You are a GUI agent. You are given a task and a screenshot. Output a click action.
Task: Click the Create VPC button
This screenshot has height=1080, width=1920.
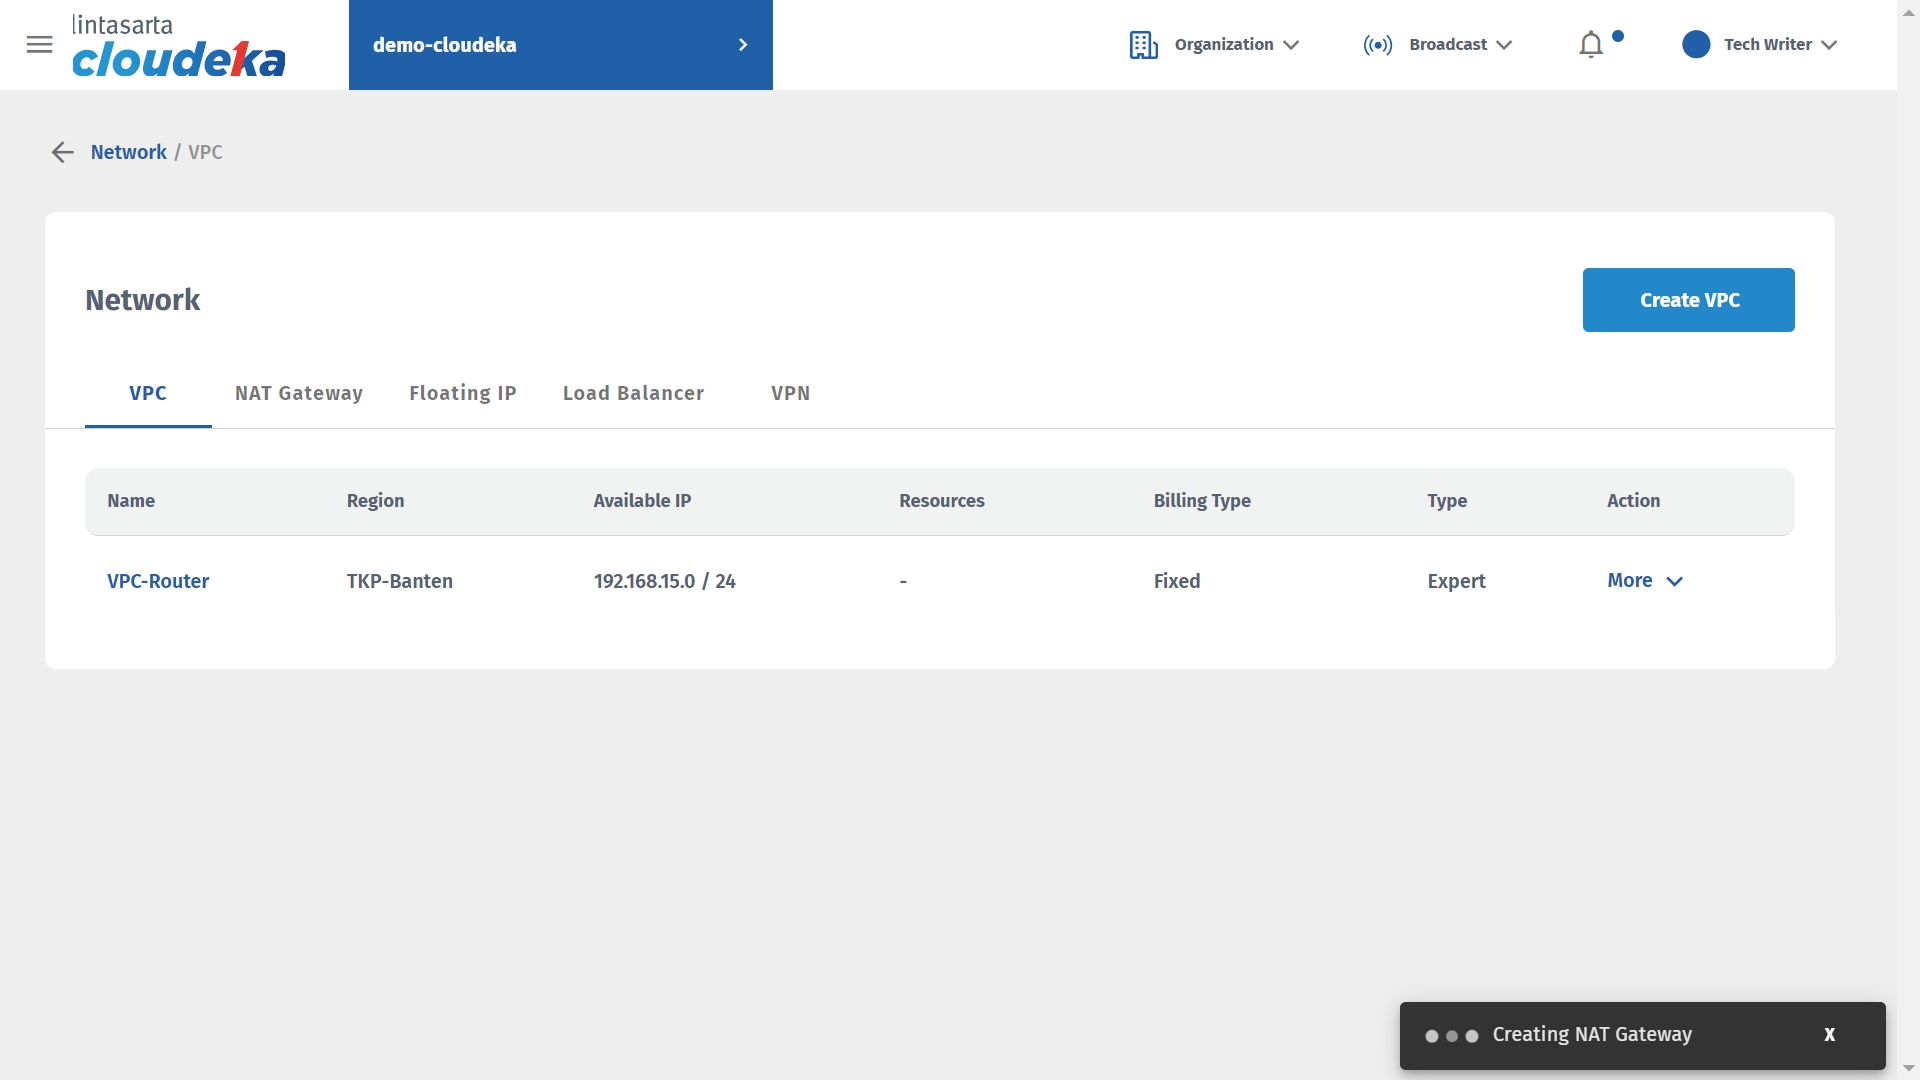(x=1688, y=300)
